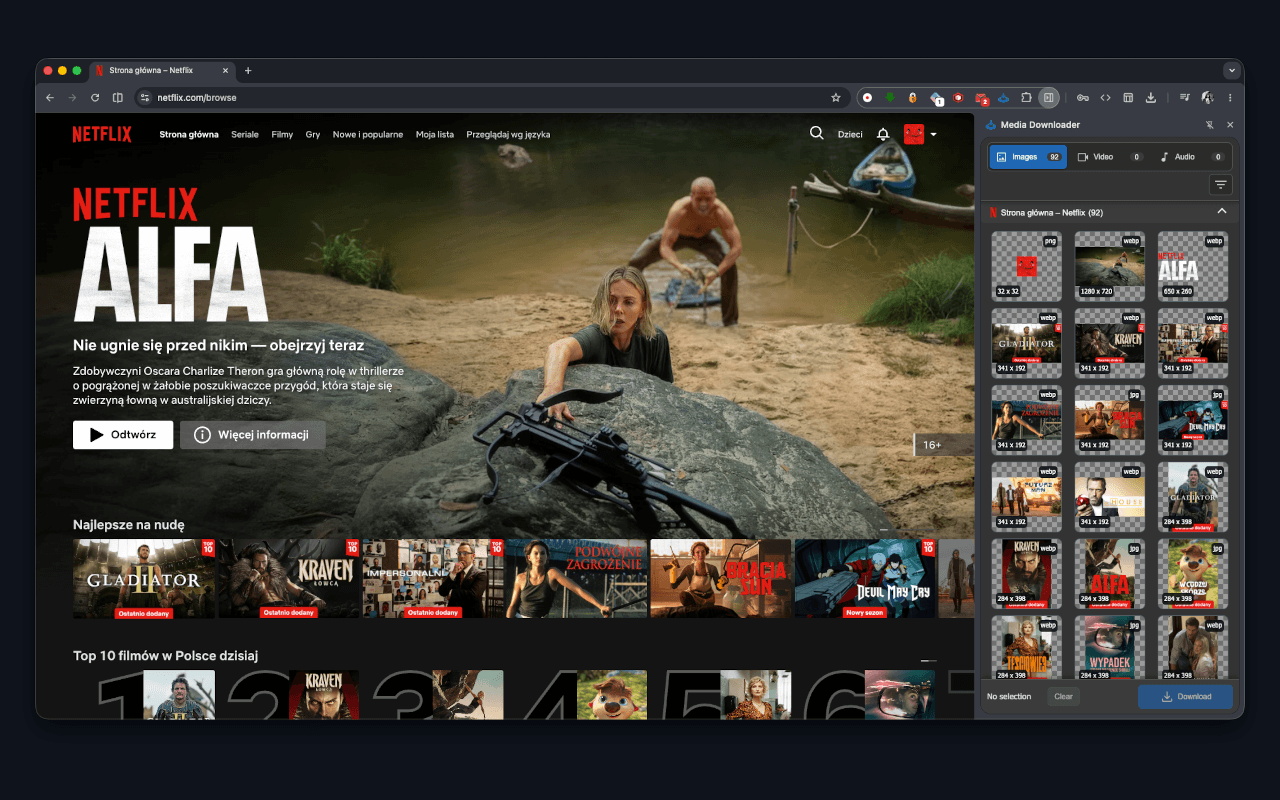The image size is (1280, 800).
Task: Open Podwójne zagrożenie tile
Action: click(577, 579)
